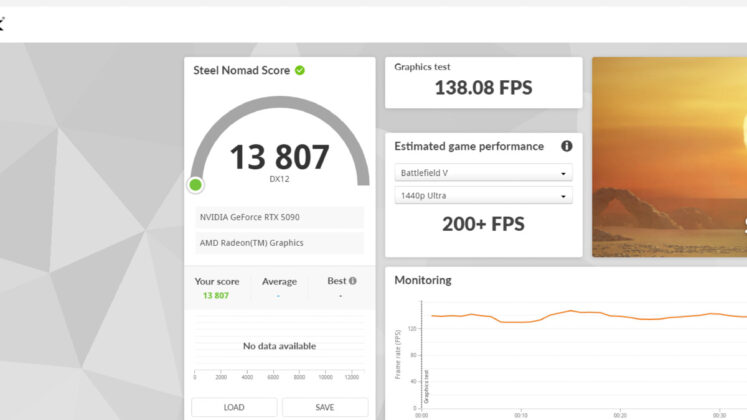Click the green Your score value 13 807
The image size is (747, 420).
pyautogui.click(x=216, y=296)
